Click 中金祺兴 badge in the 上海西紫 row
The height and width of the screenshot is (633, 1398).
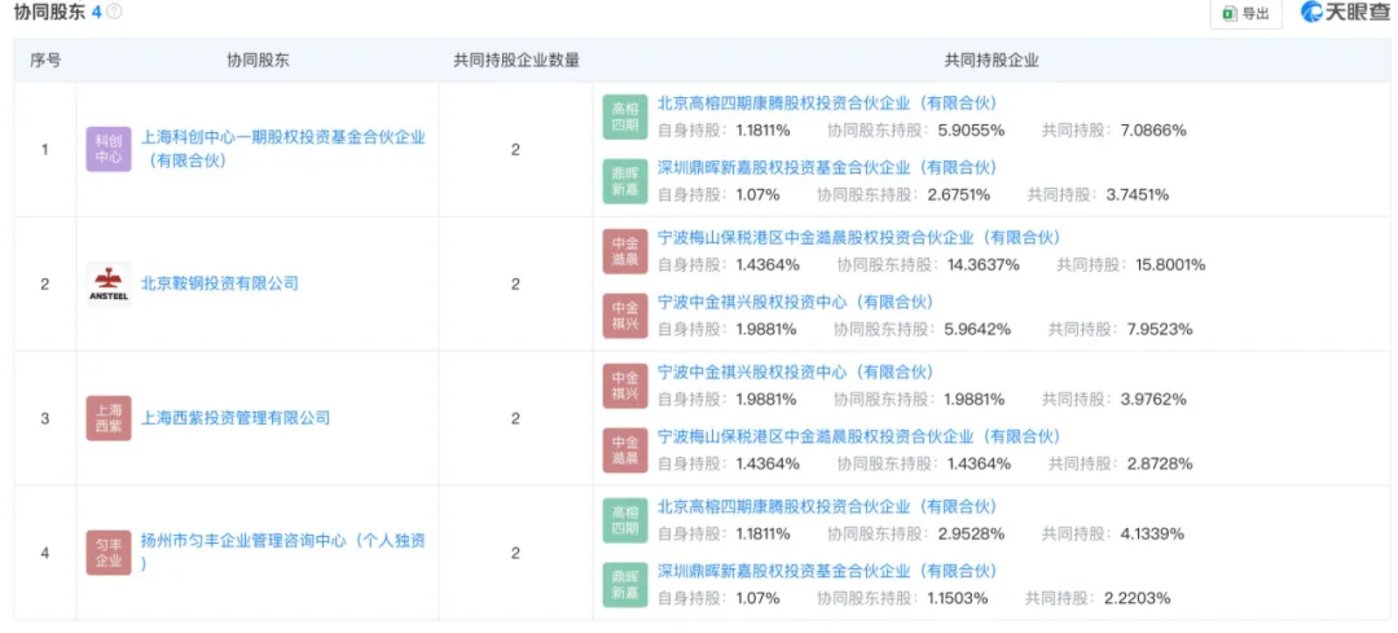pos(625,385)
